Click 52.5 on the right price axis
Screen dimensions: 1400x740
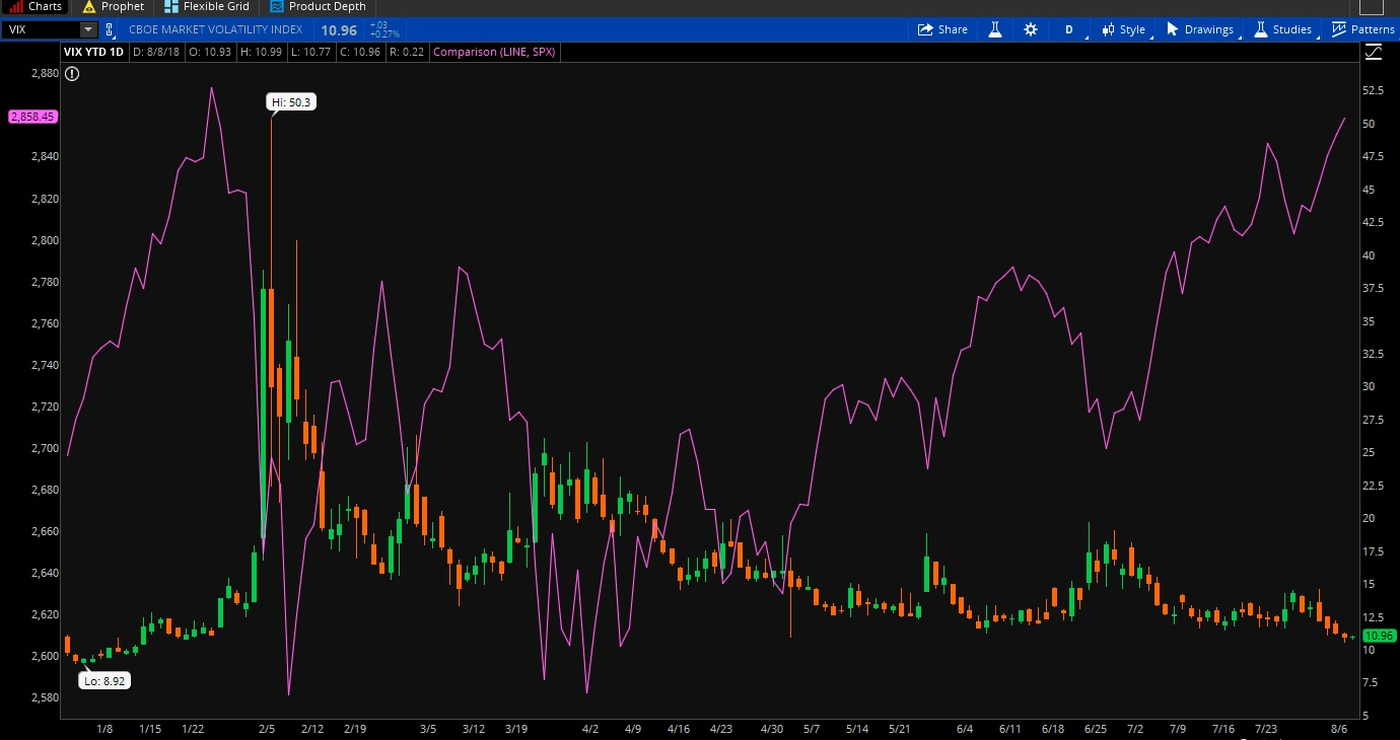click(x=1372, y=90)
